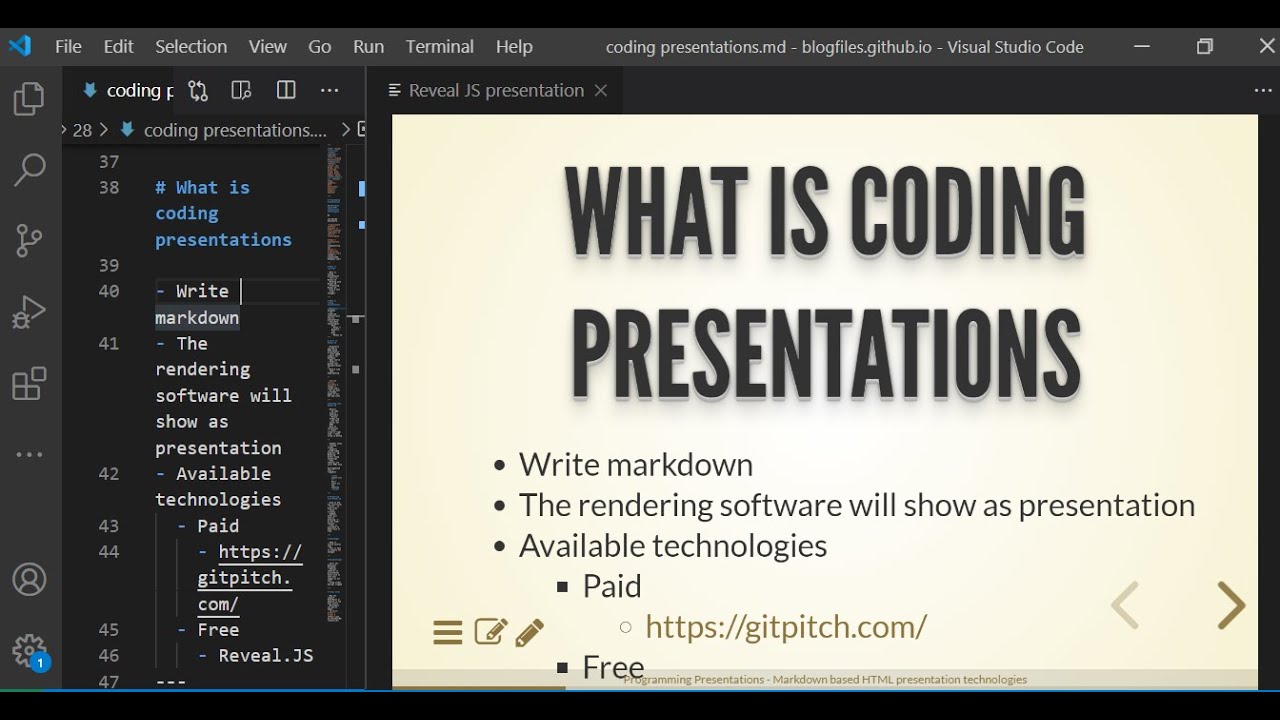
Task: Open the Selection menu
Action: [191, 46]
